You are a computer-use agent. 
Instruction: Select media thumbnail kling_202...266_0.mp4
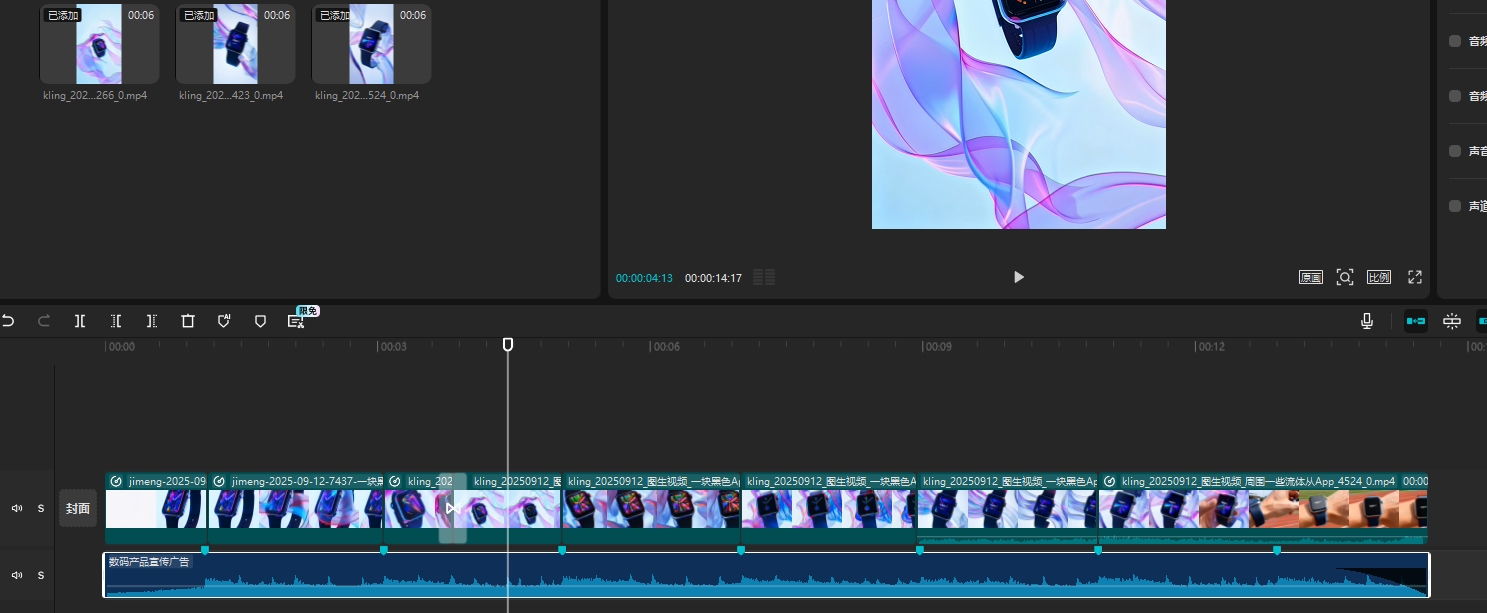point(99,44)
